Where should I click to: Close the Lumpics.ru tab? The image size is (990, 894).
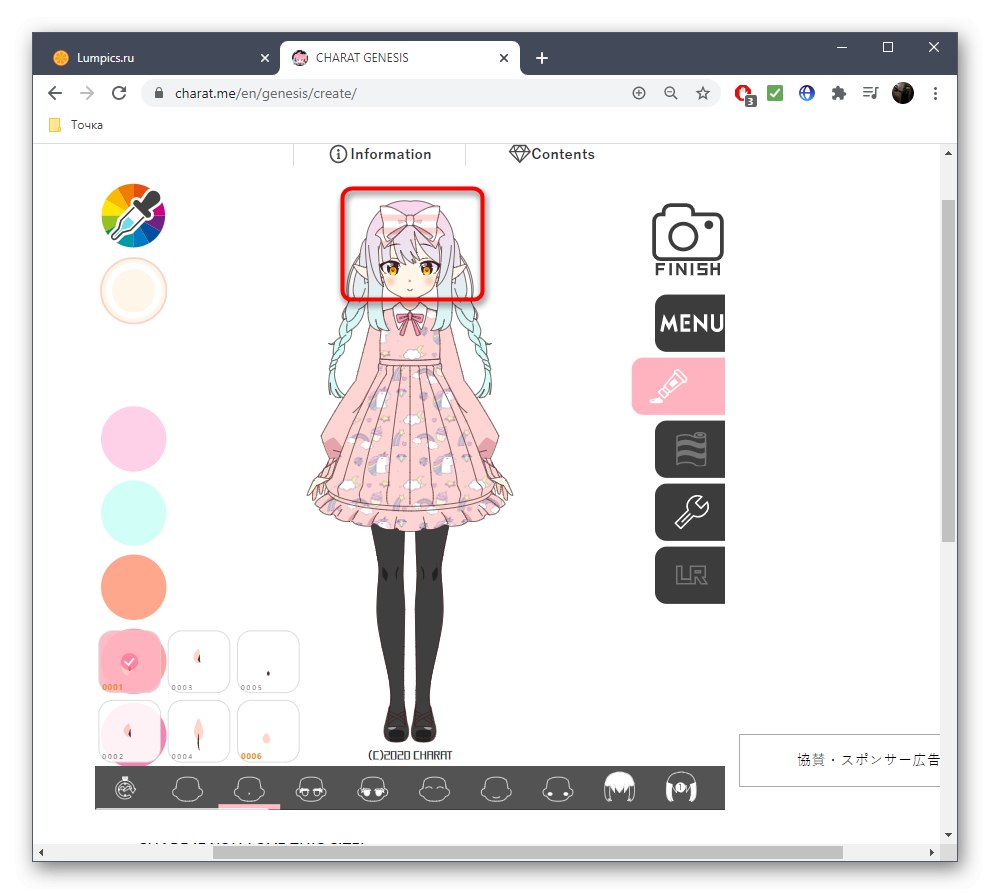pyautogui.click(x=265, y=58)
